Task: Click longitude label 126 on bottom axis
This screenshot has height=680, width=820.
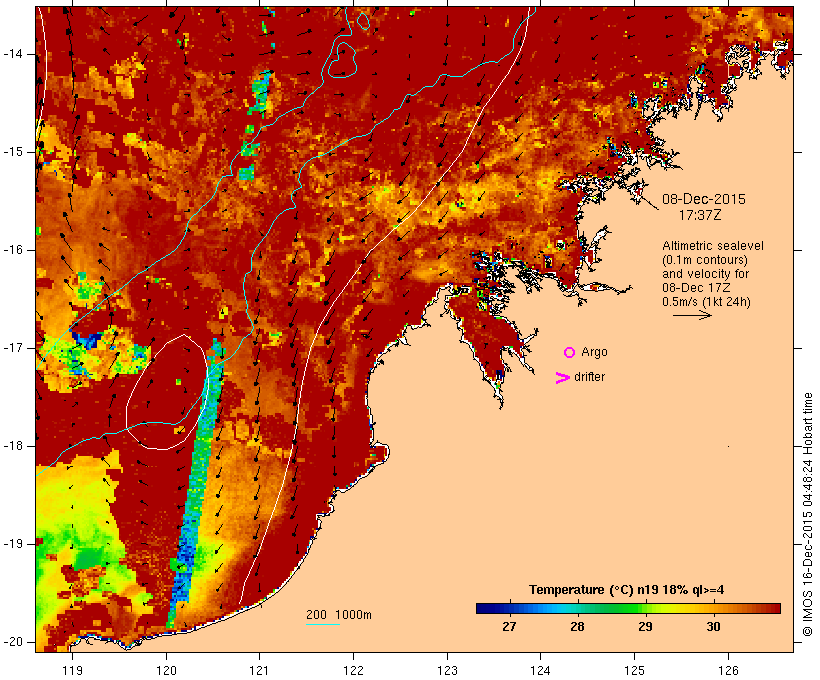Action: click(x=728, y=671)
